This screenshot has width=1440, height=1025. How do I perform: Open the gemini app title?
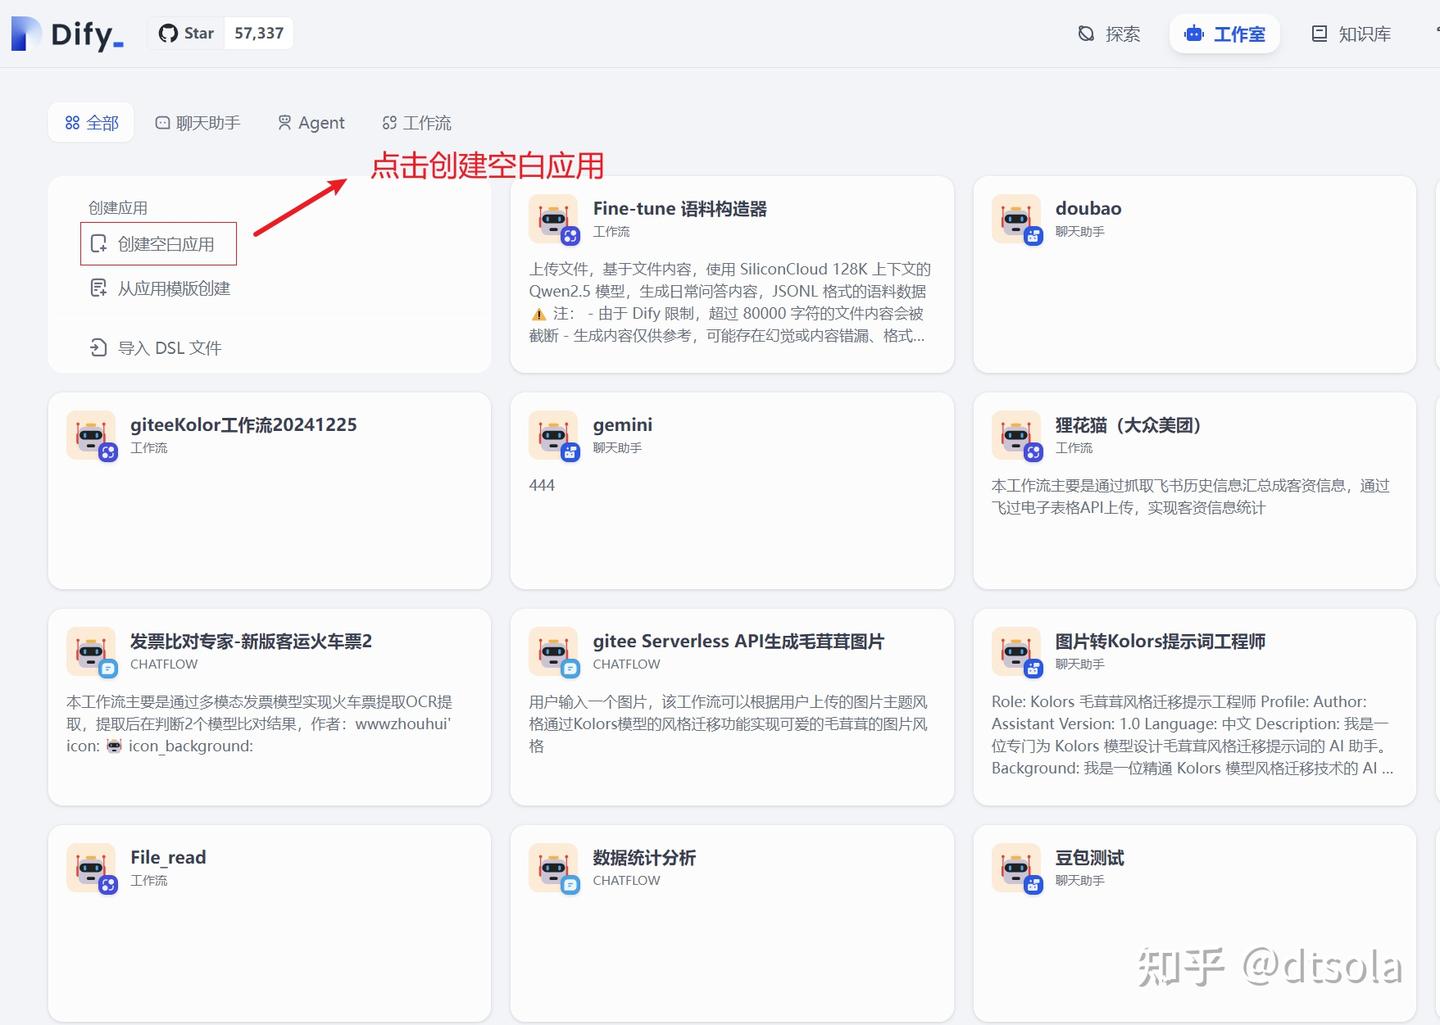[x=622, y=424]
